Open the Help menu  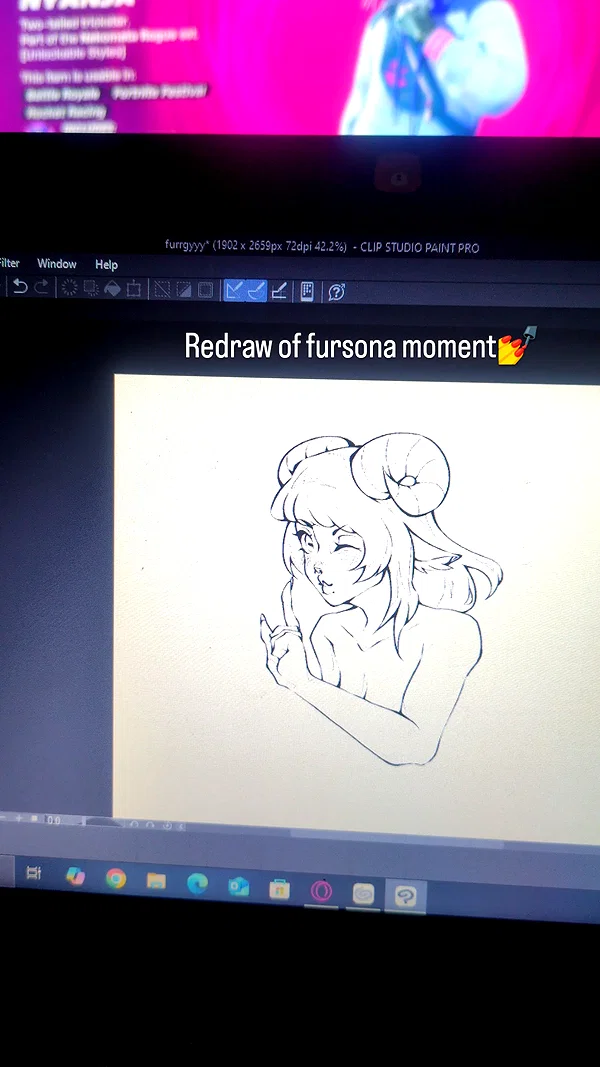(x=106, y=265)
